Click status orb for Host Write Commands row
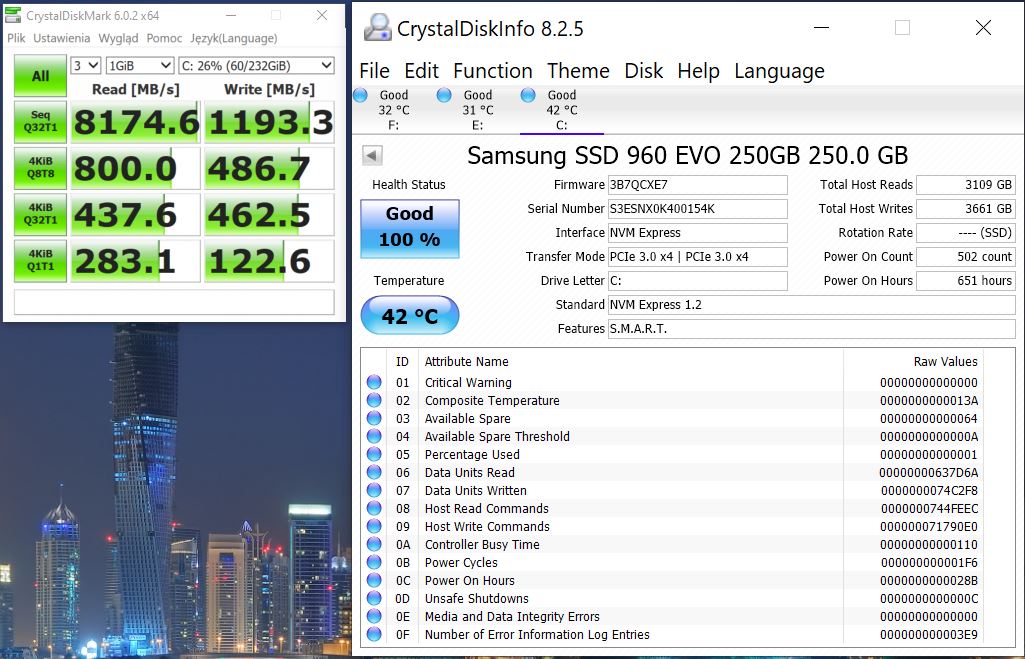 (x=374, y=526)
